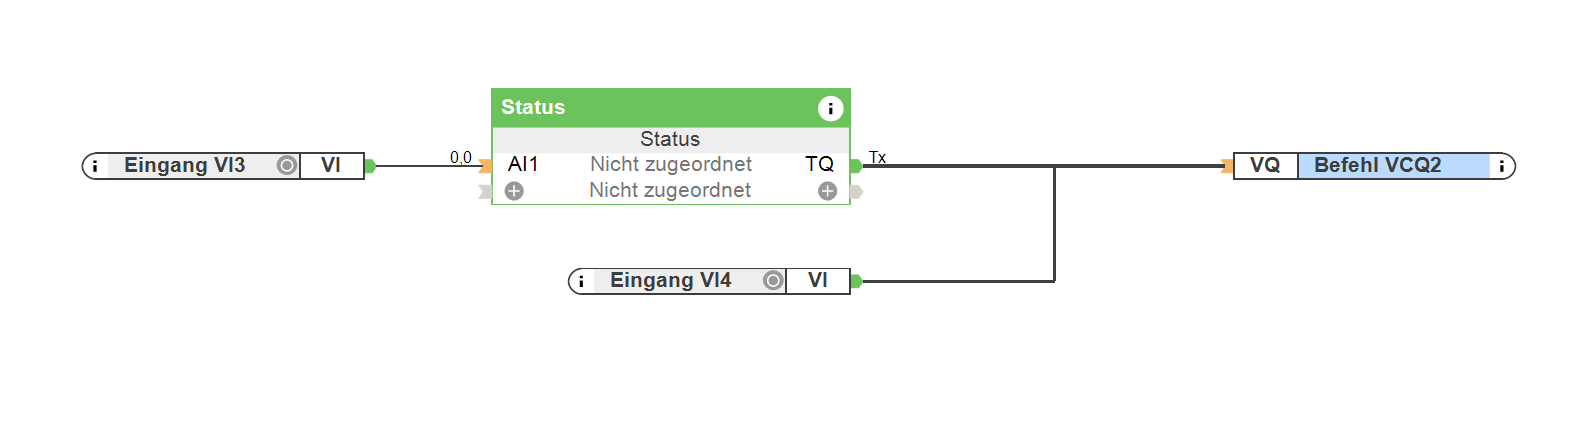Select the orange VQ input connector arrow
Image resolution: width=1576 pixels, height=438 pixels.
[x=1227, y=166]
